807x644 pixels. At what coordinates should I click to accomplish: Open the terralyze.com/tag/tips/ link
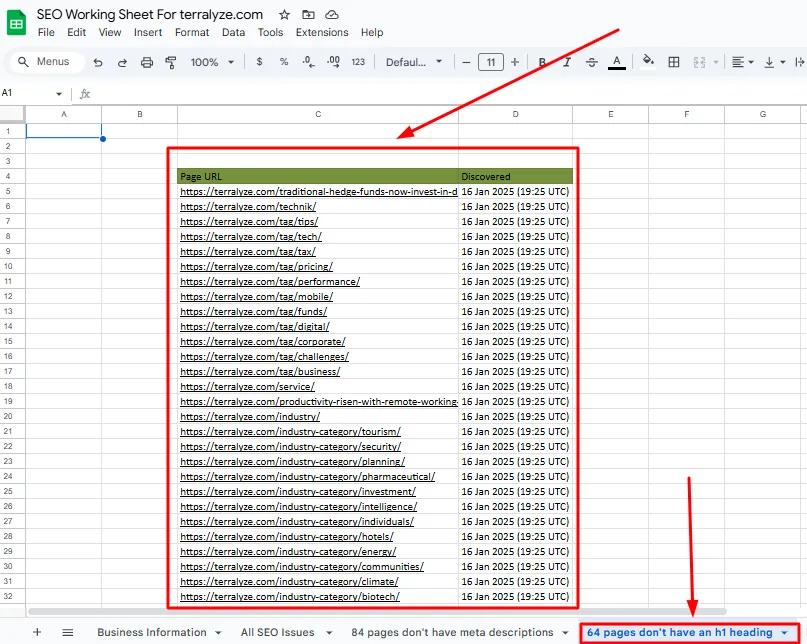(249, 221)
